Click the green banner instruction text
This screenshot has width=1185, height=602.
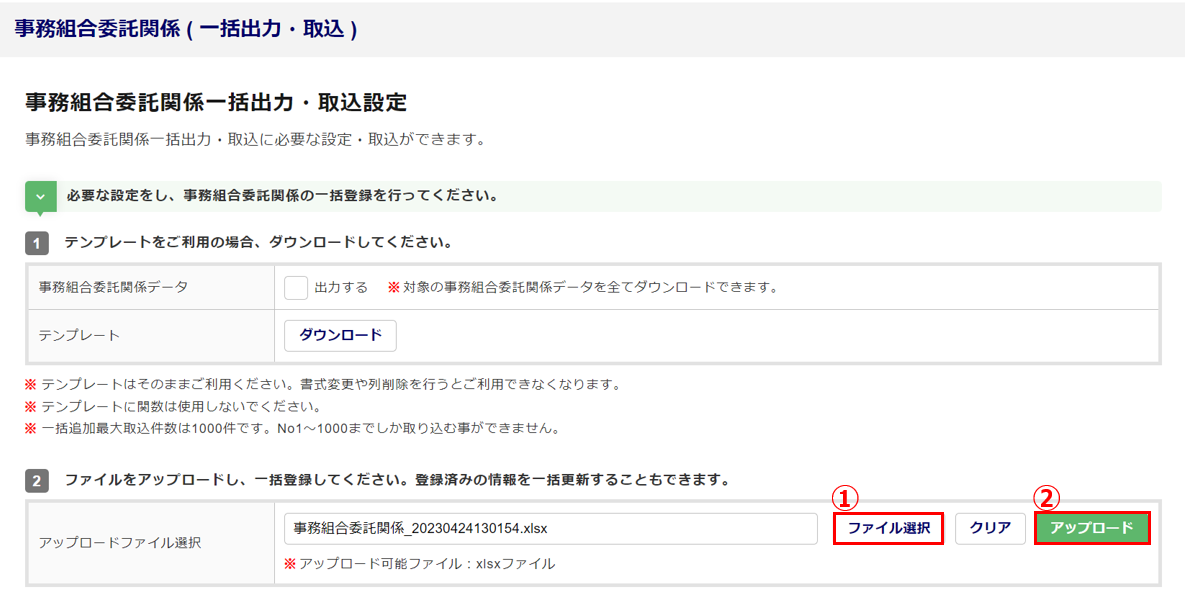[282, 196]
